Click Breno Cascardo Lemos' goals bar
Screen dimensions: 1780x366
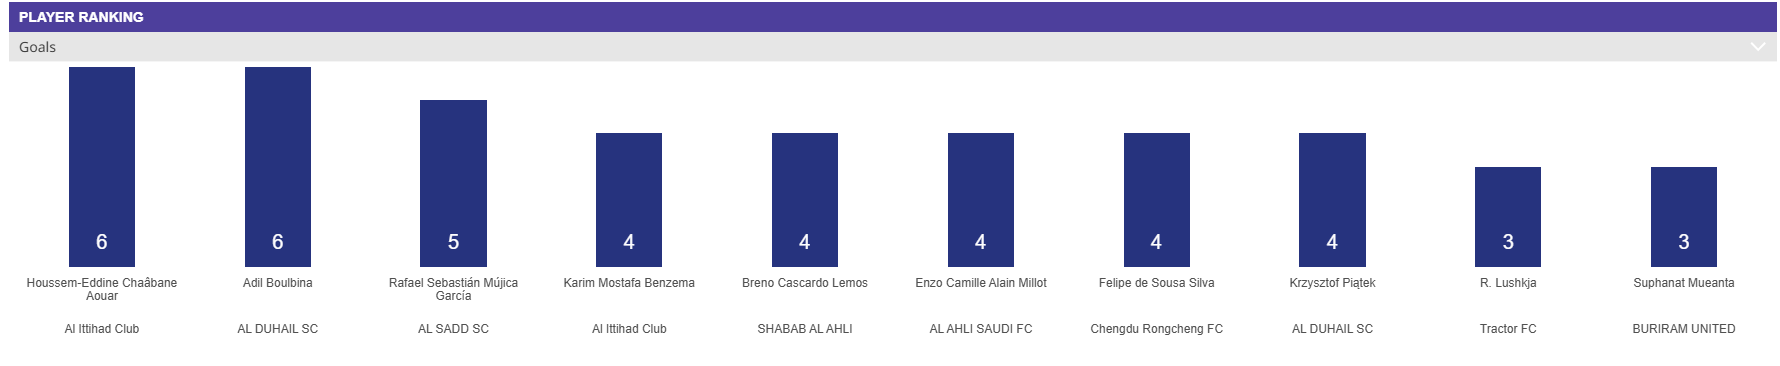(x=805, y=200)
